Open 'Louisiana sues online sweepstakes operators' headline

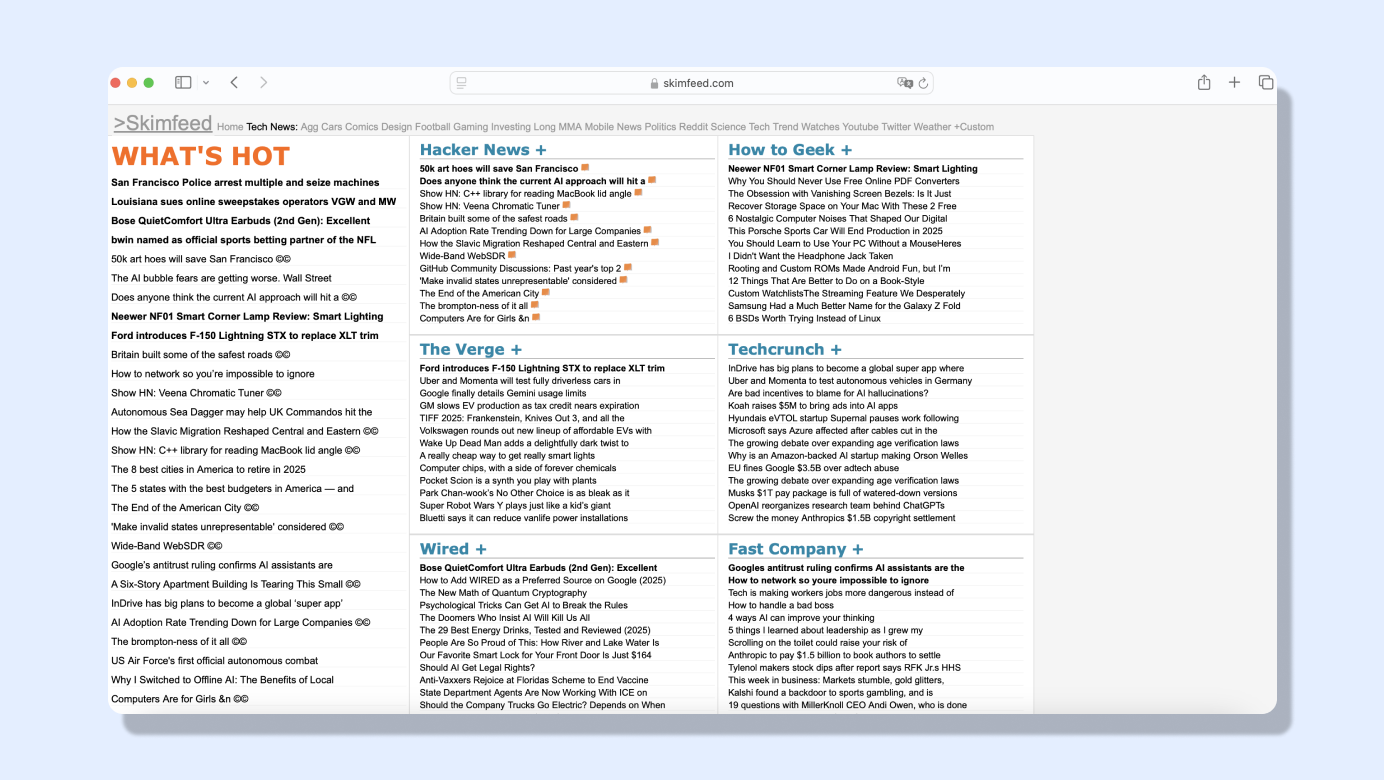point(253,202)
